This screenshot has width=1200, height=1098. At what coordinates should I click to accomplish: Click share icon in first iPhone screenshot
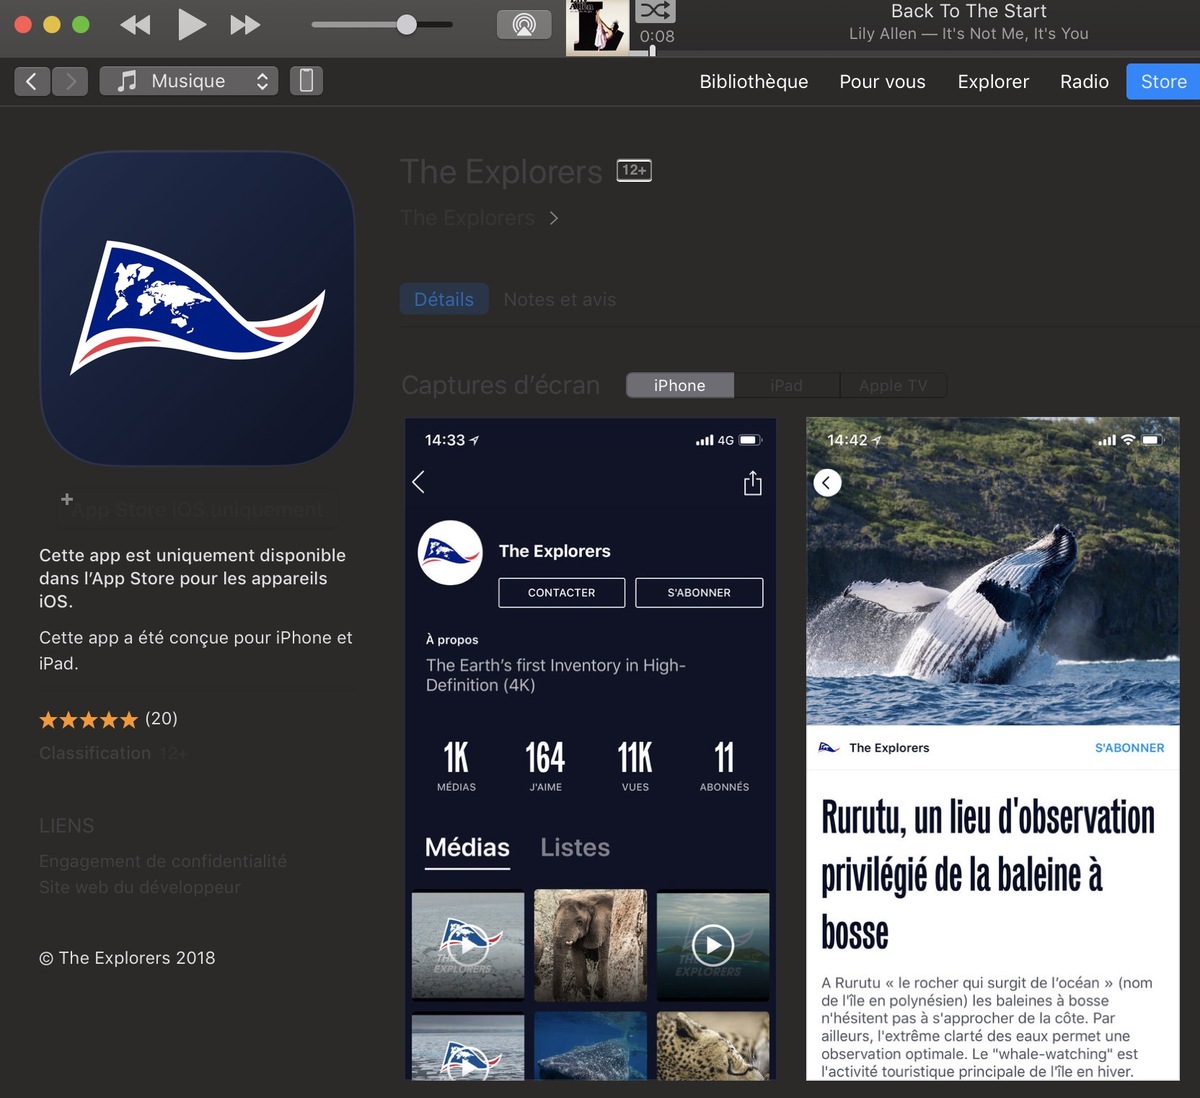point(753,483)
